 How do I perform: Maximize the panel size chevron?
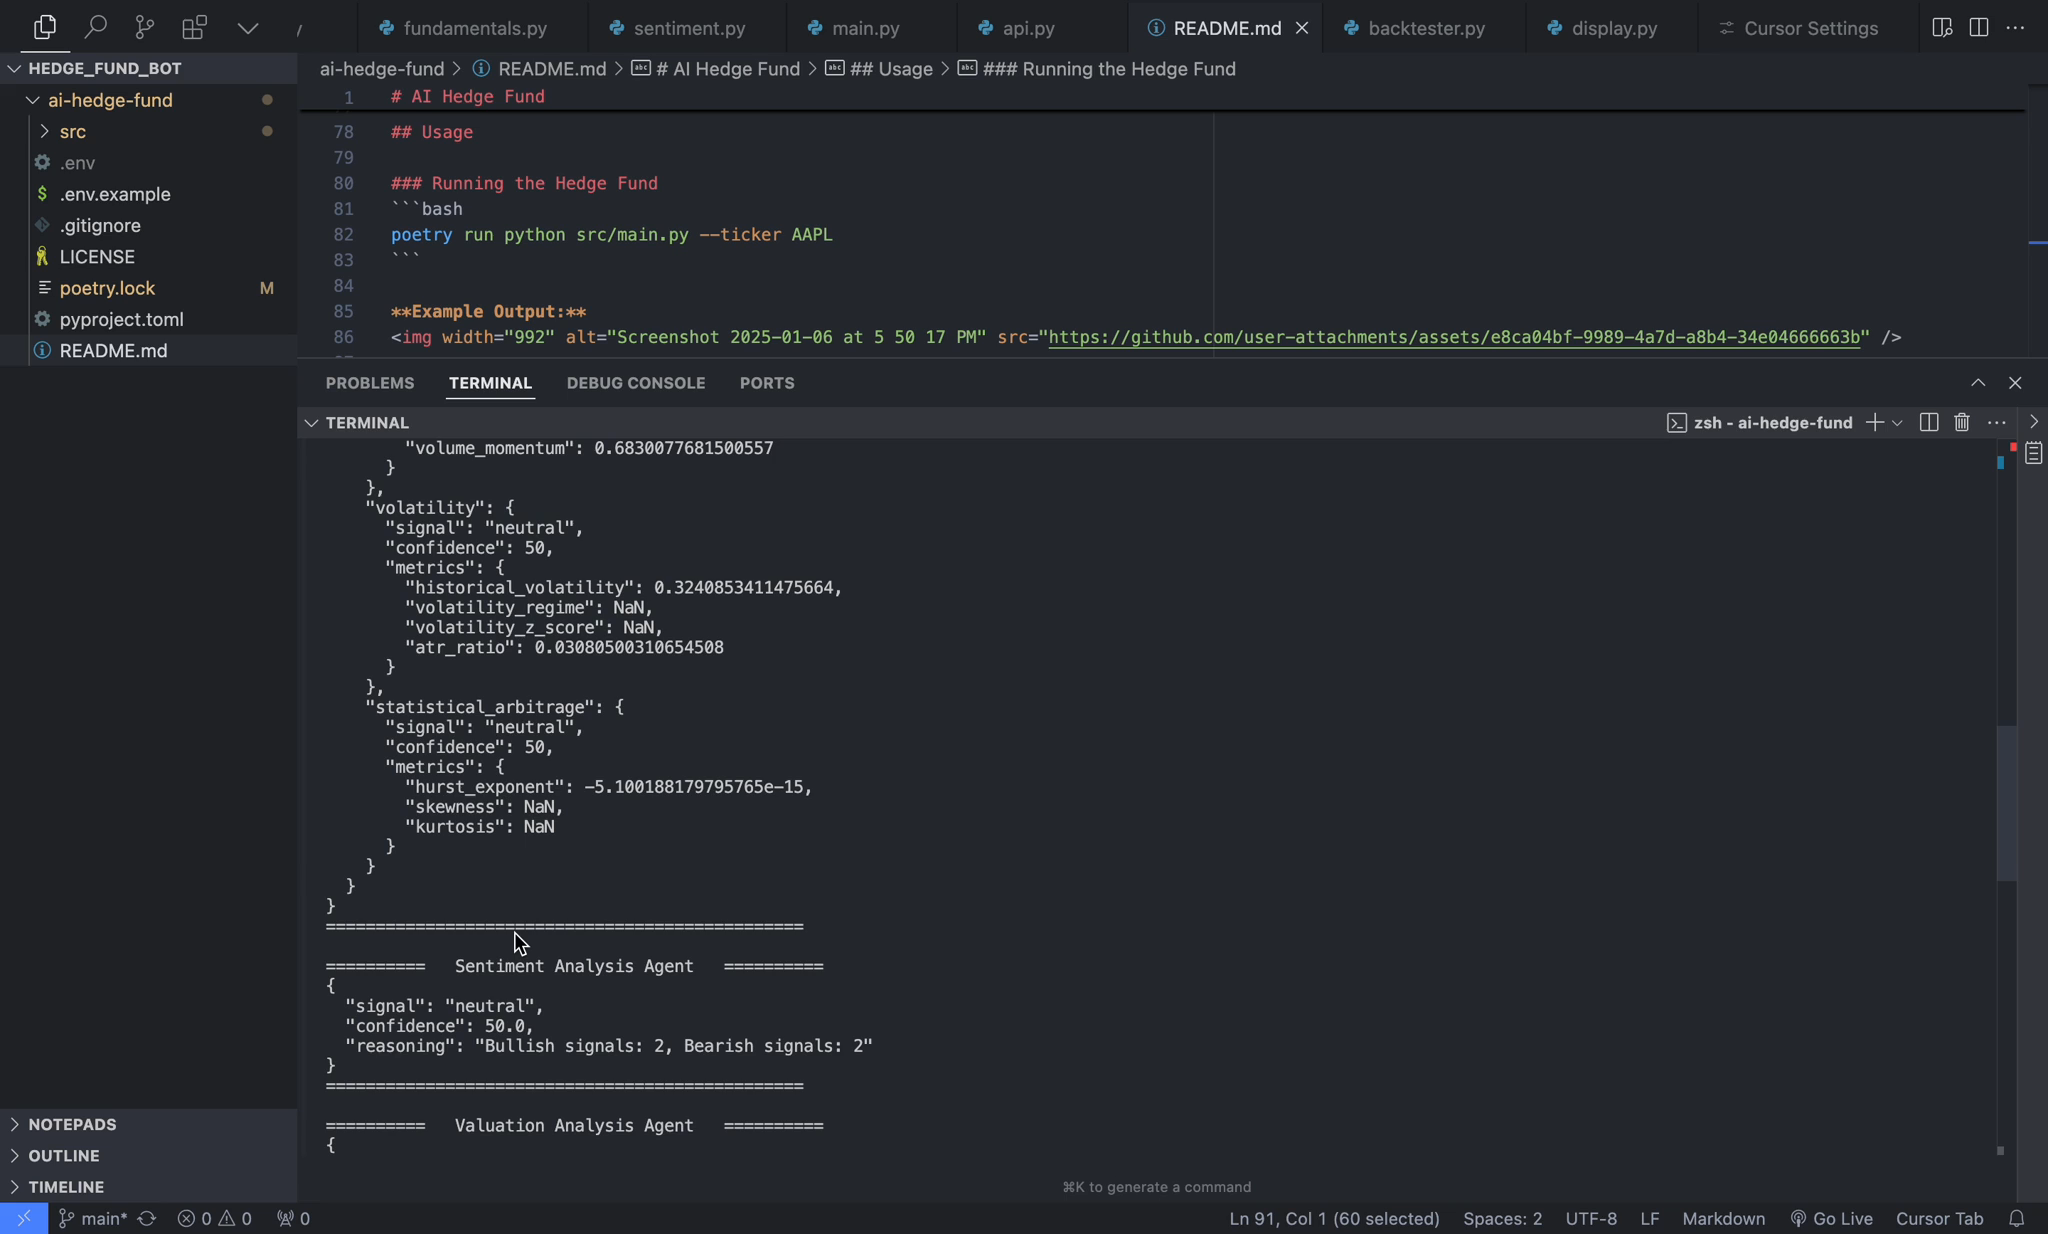(1978, 383)
